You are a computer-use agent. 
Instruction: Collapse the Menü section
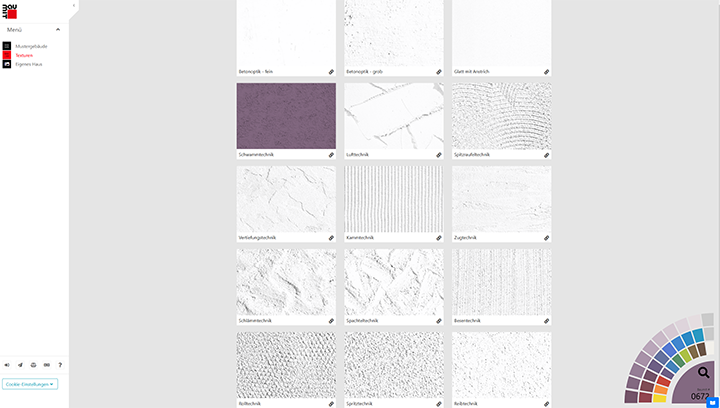pyautogui.click(x=58, y=30)
